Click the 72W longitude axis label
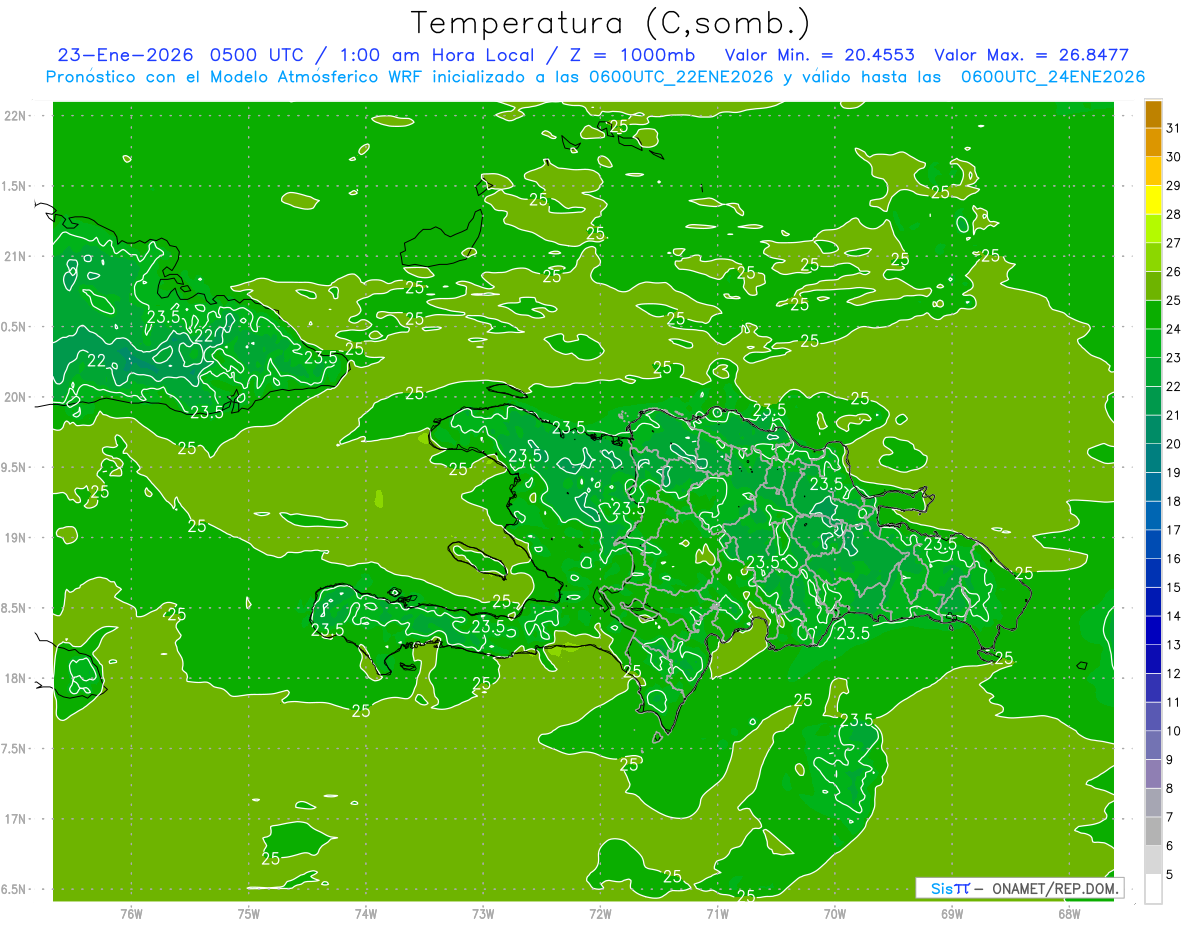Screen dimensions: 1200x927 tap(600, 913)
